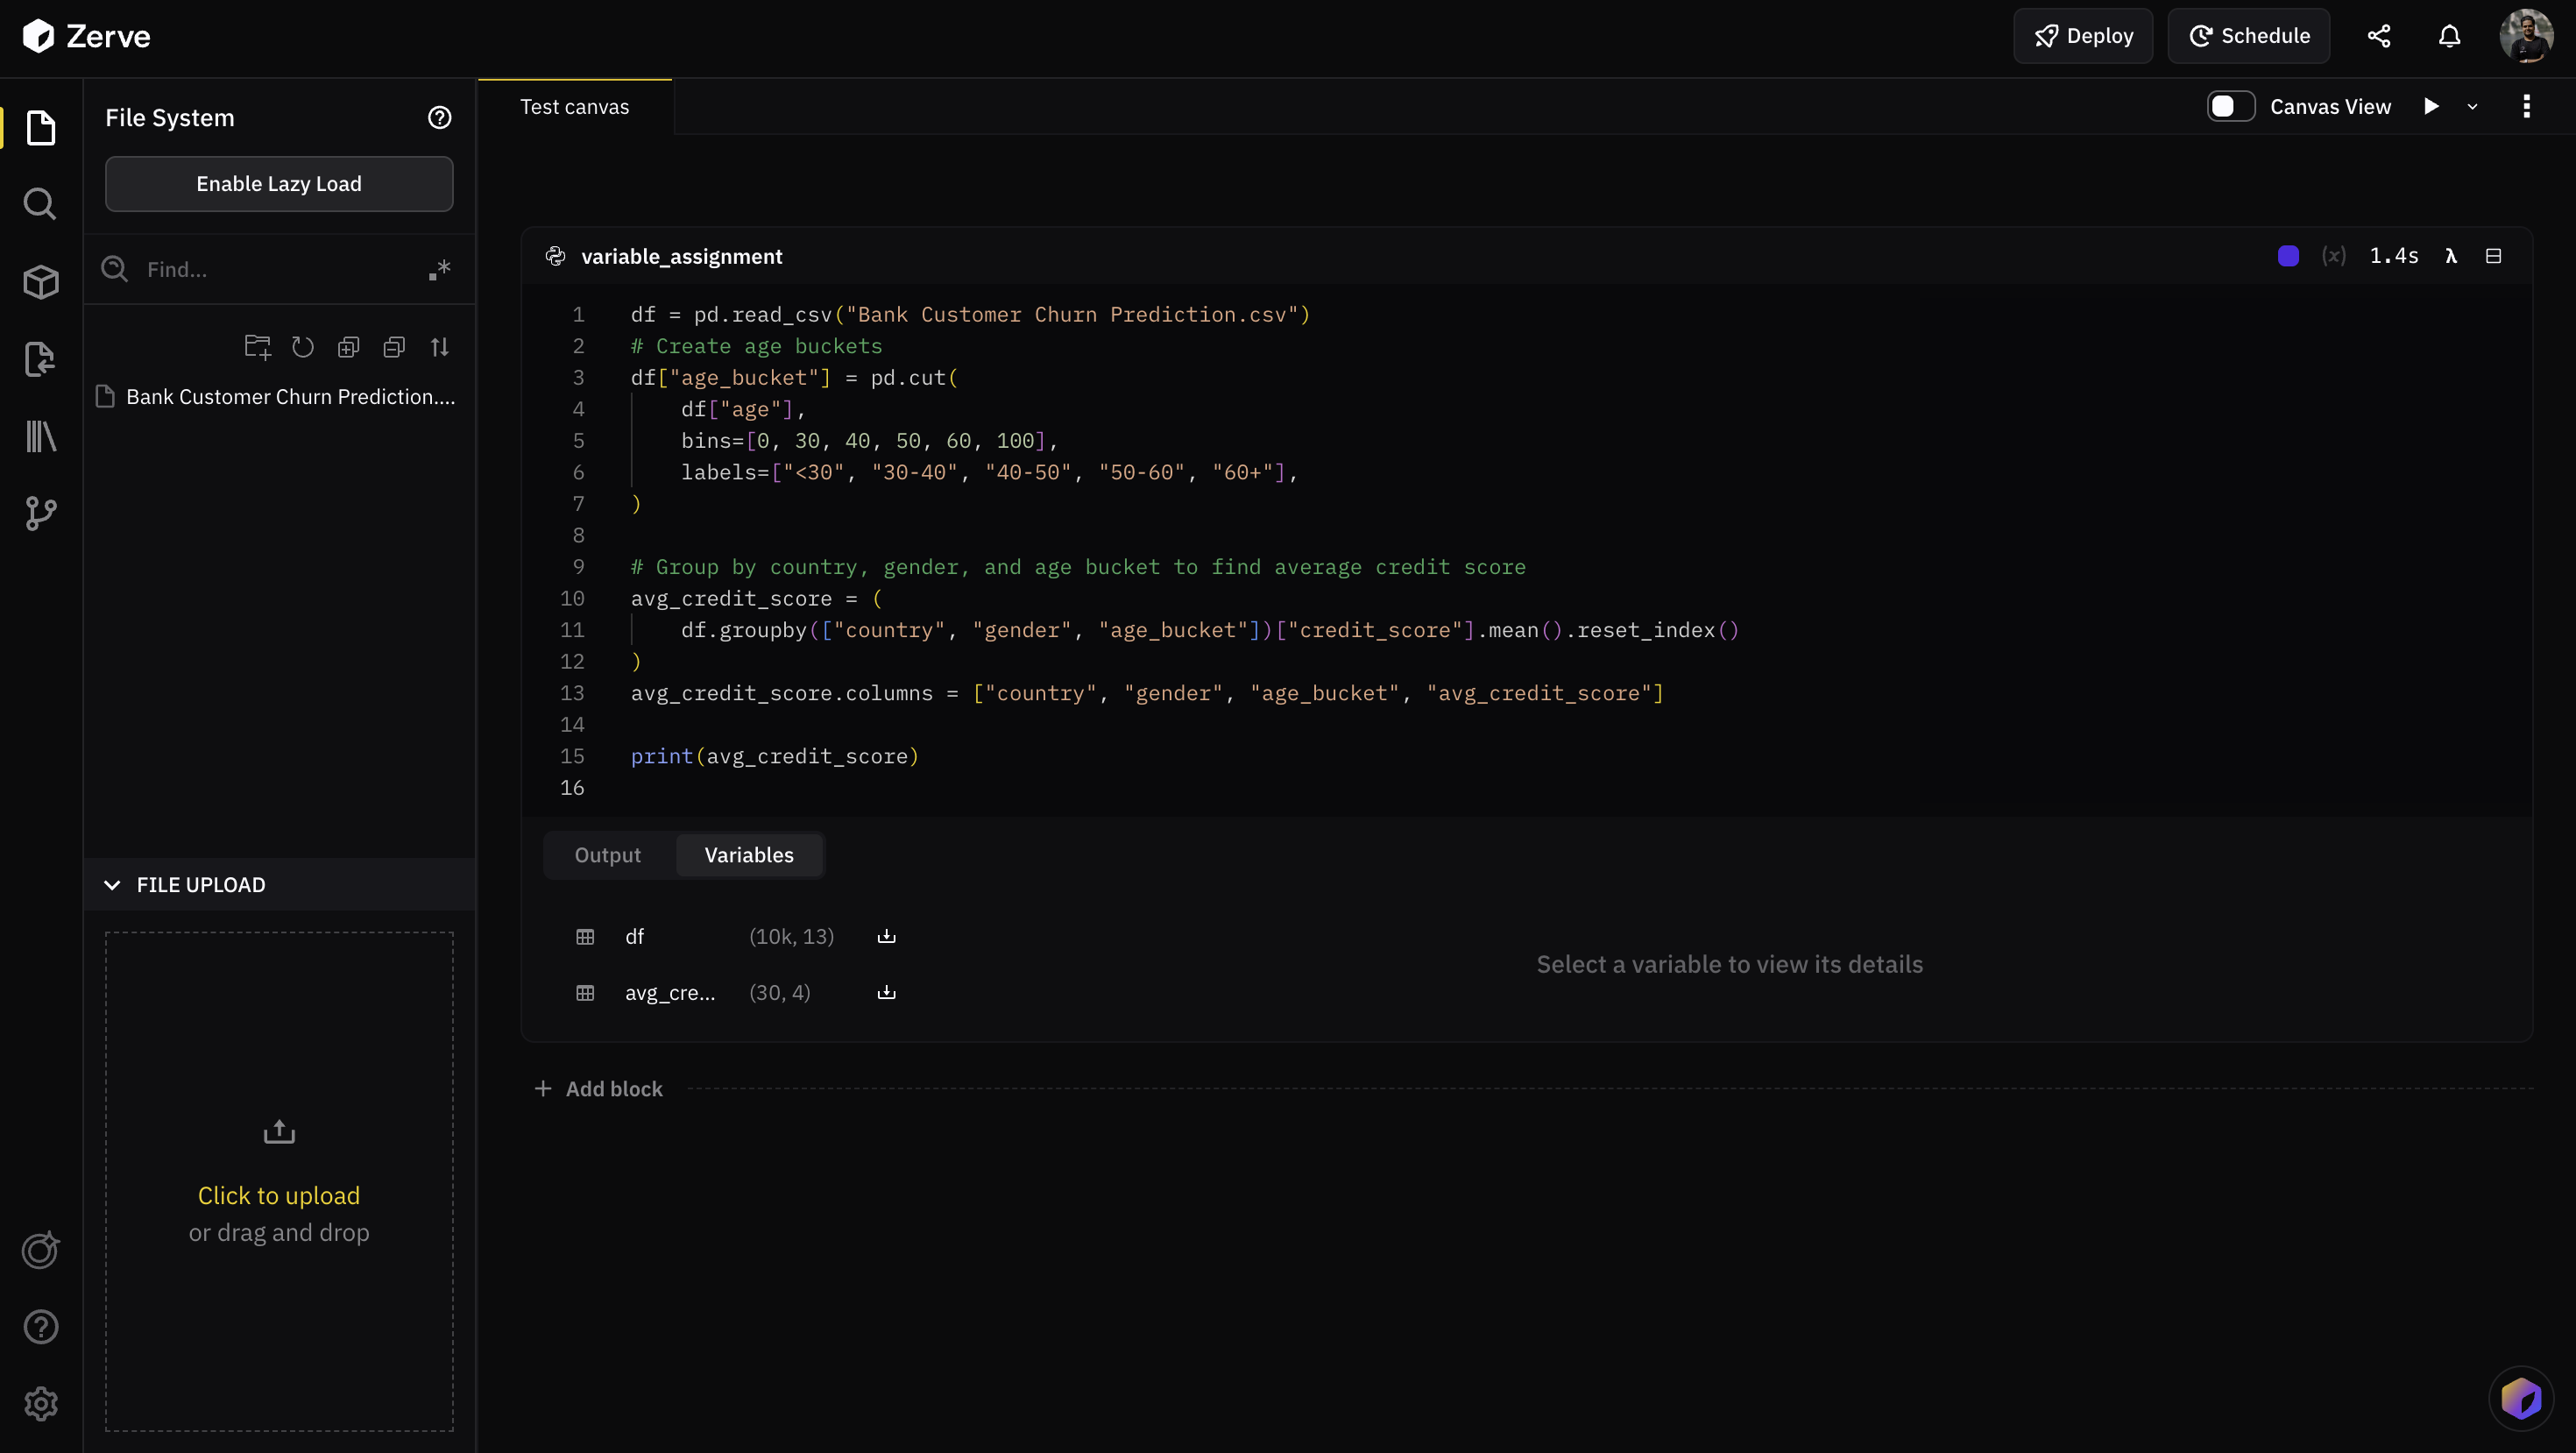2576x1453 pixels.
Task: Click the purple block color swatch
Action: click(2288, 257)
